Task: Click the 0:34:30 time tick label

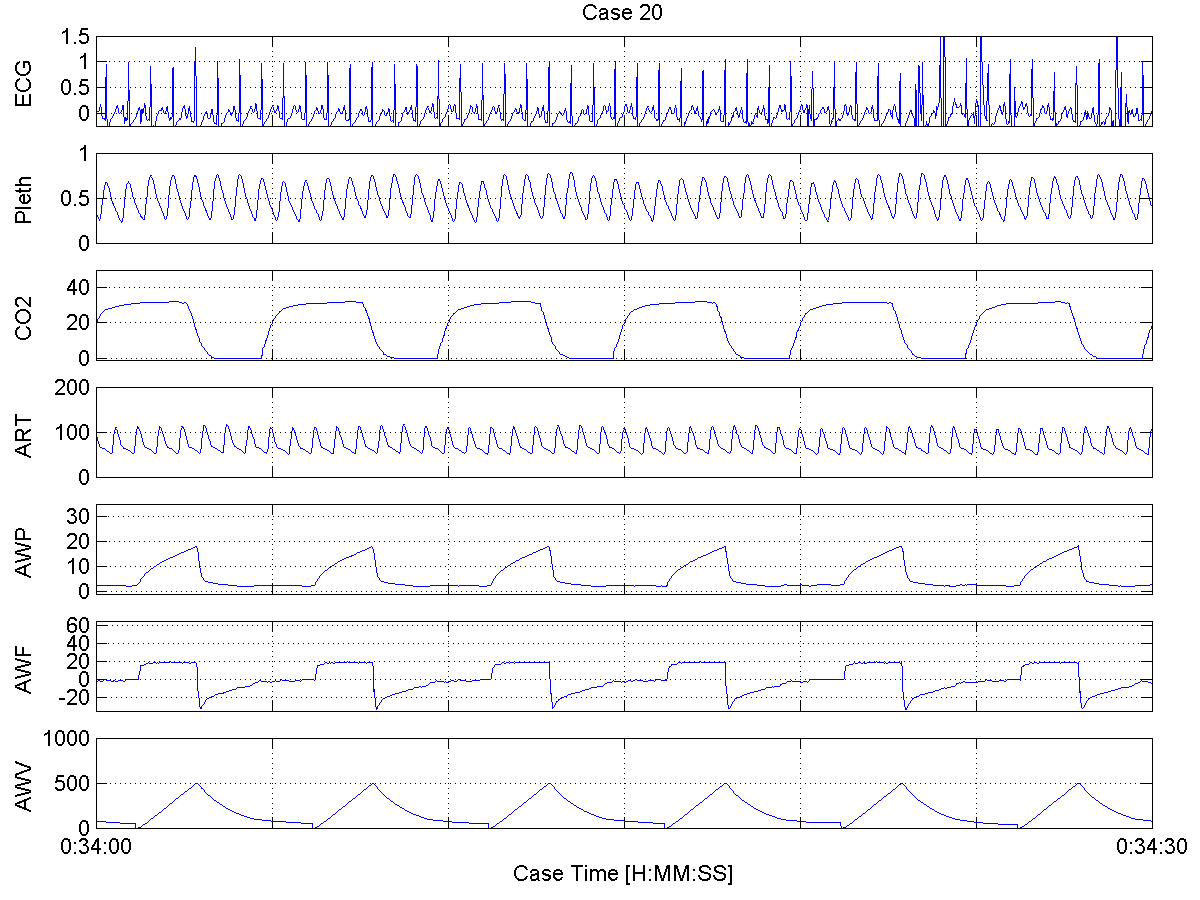Action: point(1152,847)
